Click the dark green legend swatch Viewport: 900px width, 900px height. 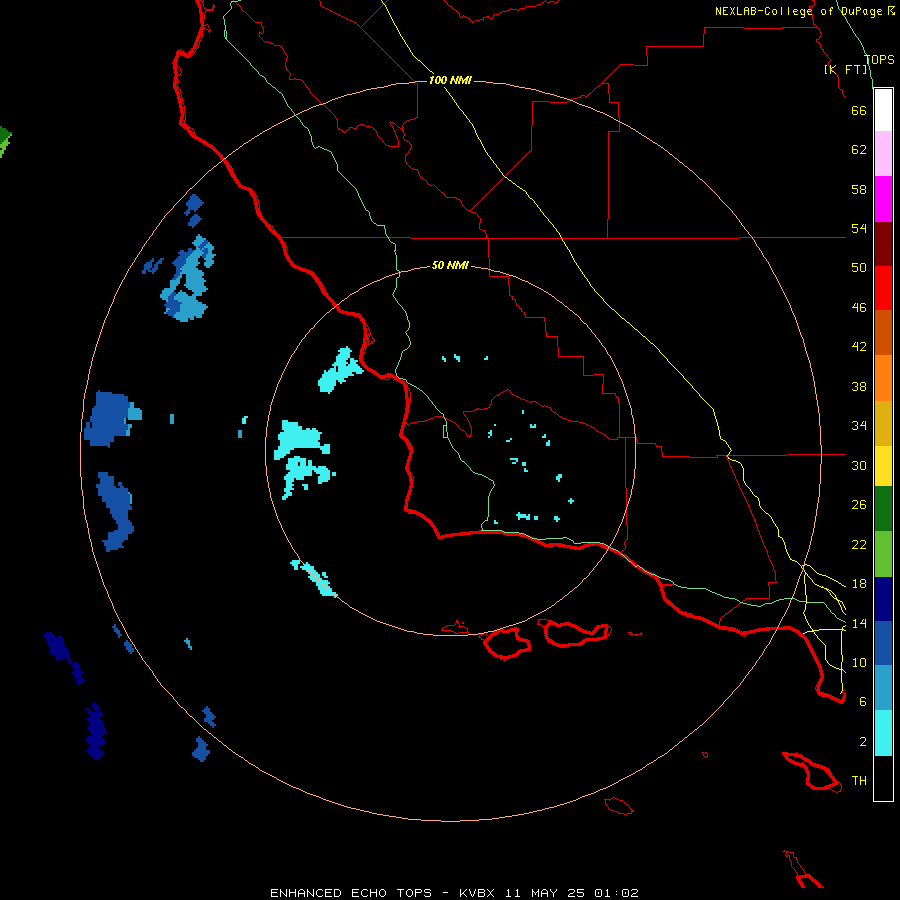coord(883,509)
